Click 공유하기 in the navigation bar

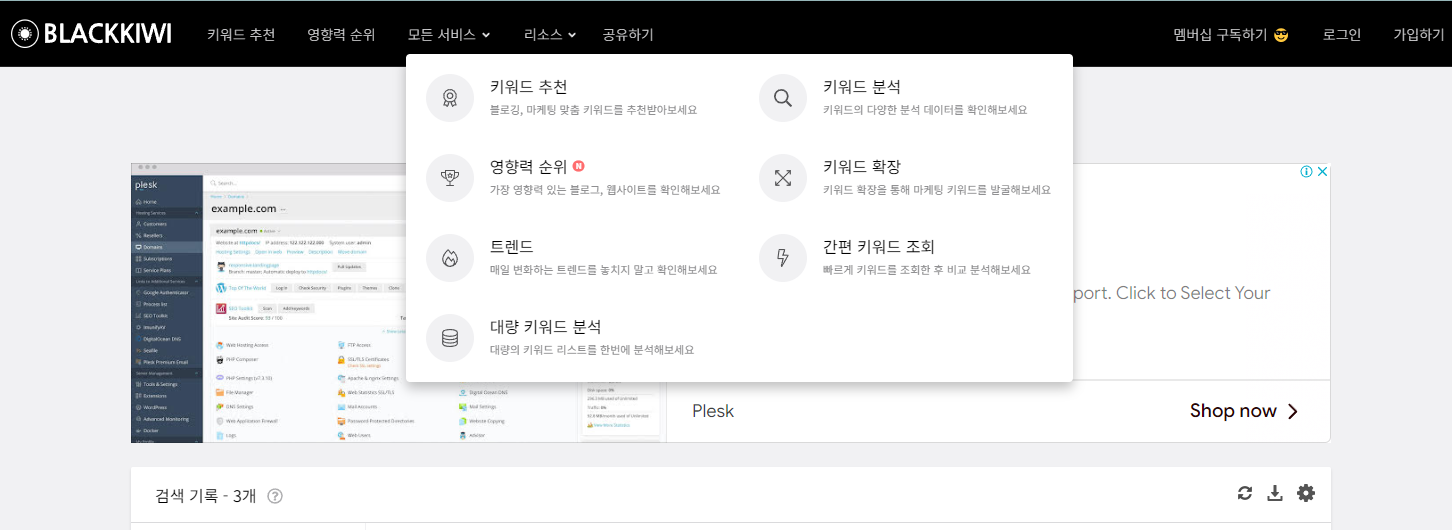pyautogui.click(x=628, y=34)
